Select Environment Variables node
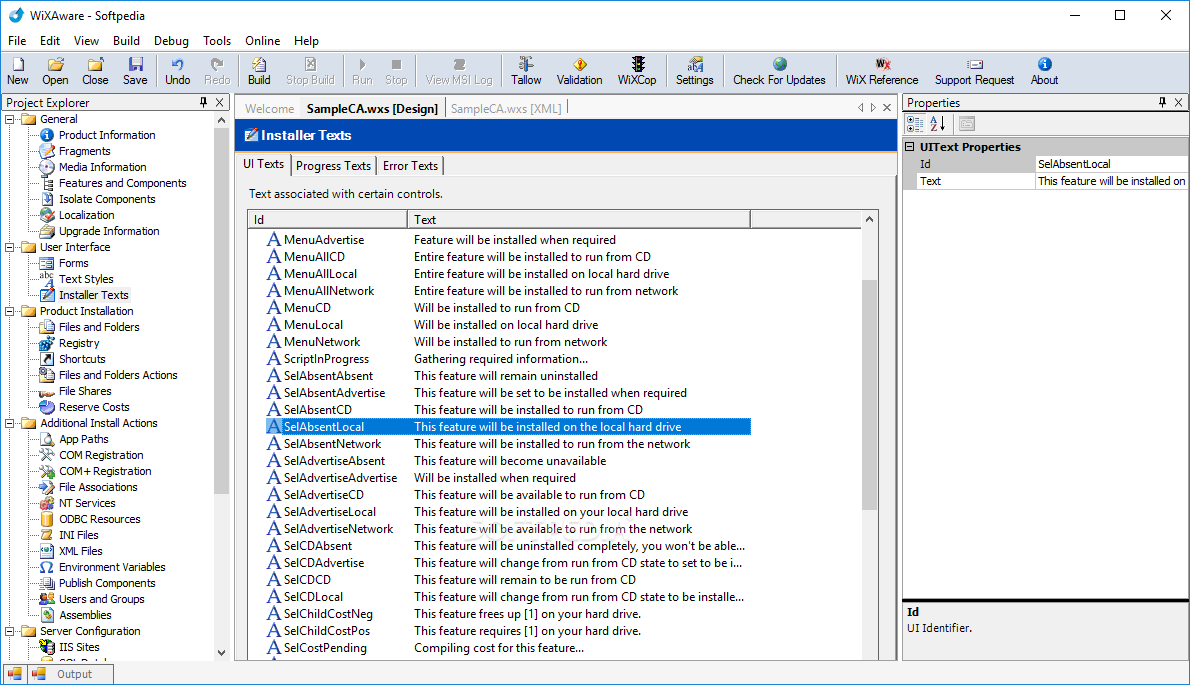Viewport: 1190px width, 685px height. pos(112,567)
